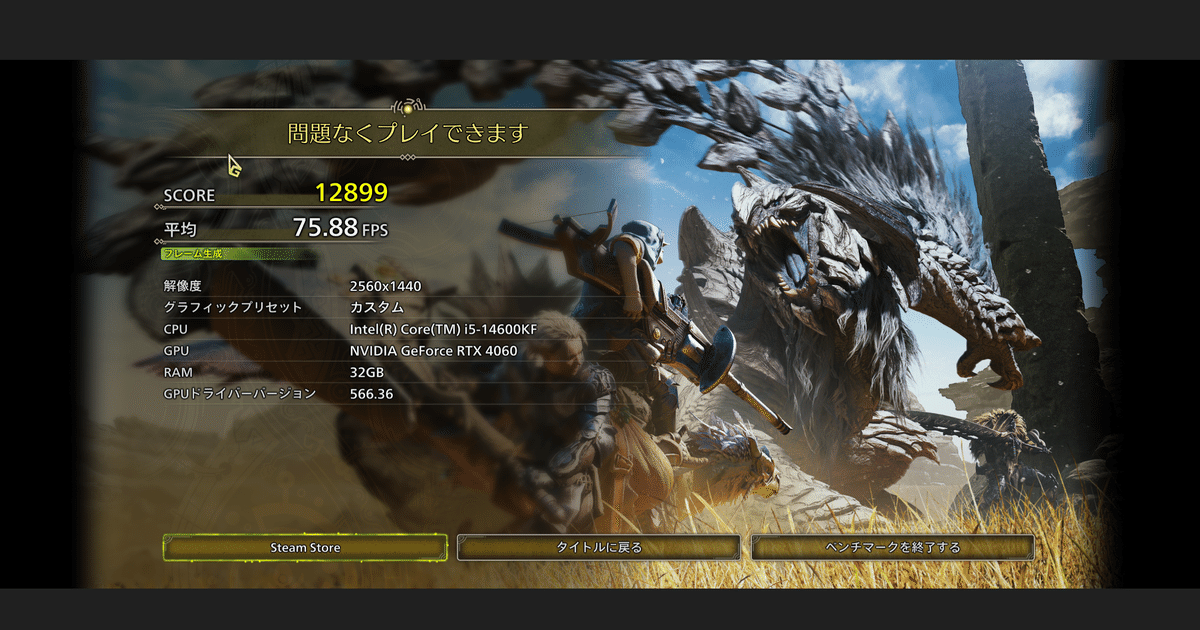Screen dimensions: 1200x630
Task: Select the グラフィックプリセット label
Action: 232,308
